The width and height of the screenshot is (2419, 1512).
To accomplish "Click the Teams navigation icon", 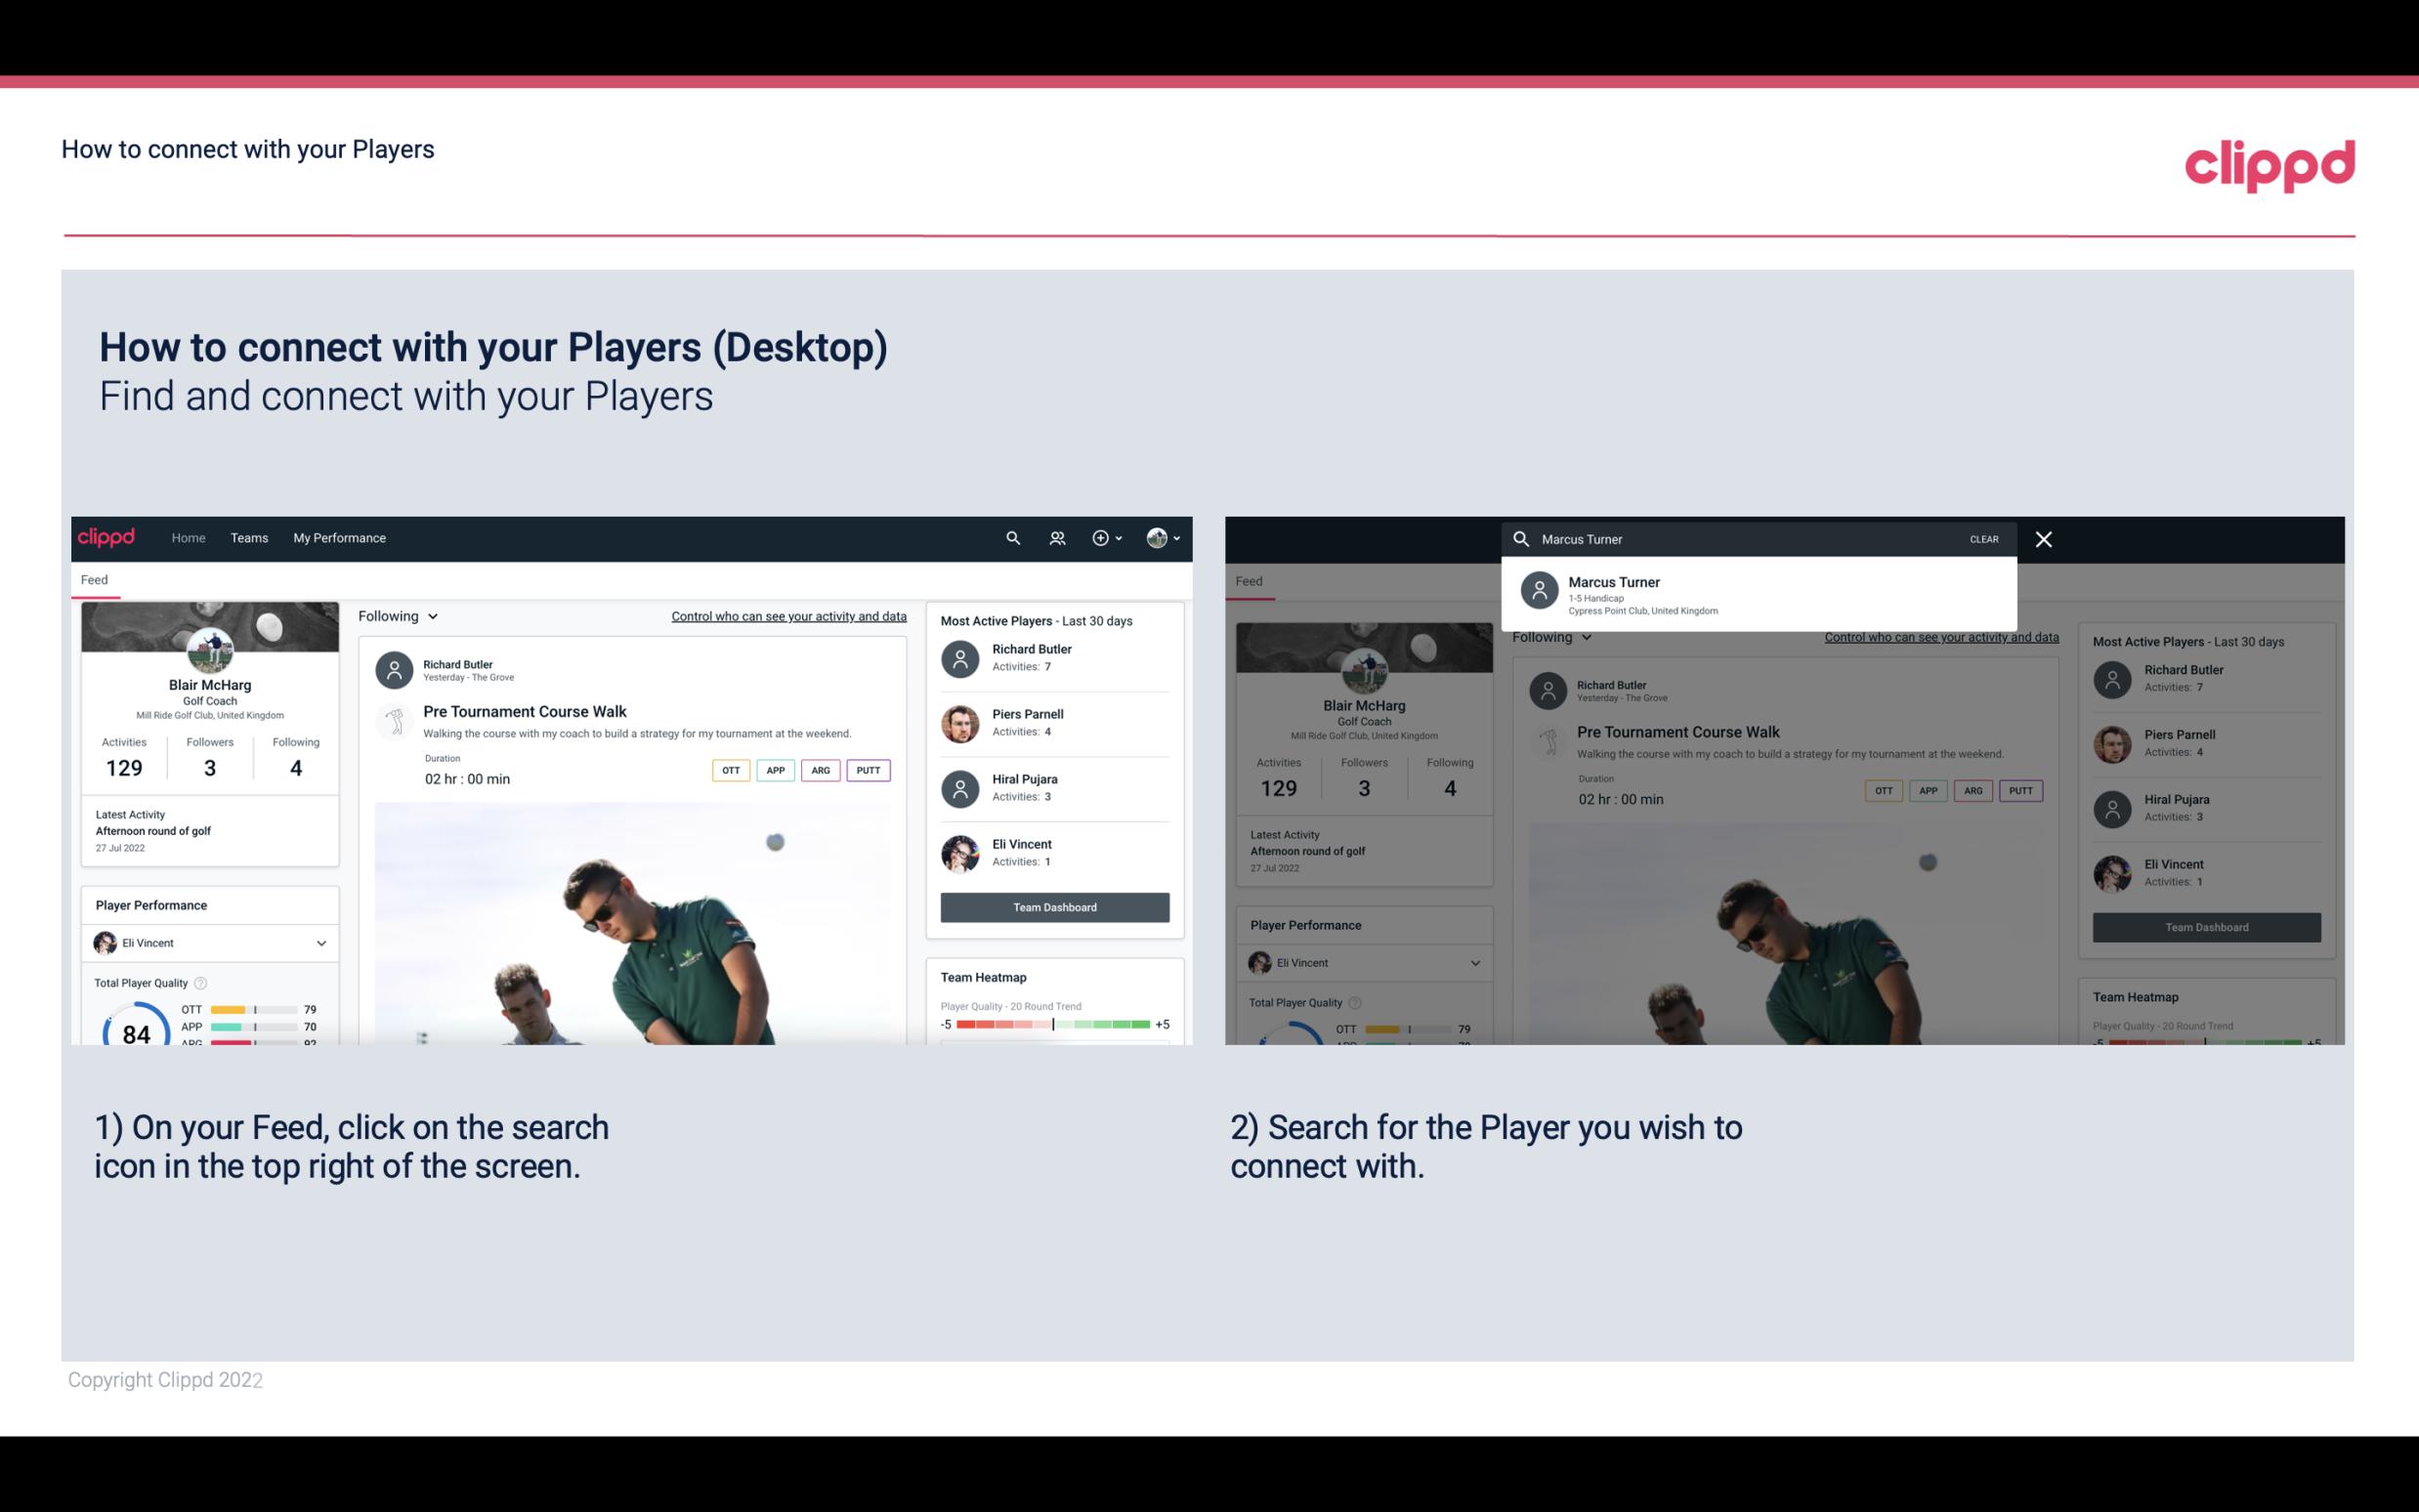I will click(249, 538).
